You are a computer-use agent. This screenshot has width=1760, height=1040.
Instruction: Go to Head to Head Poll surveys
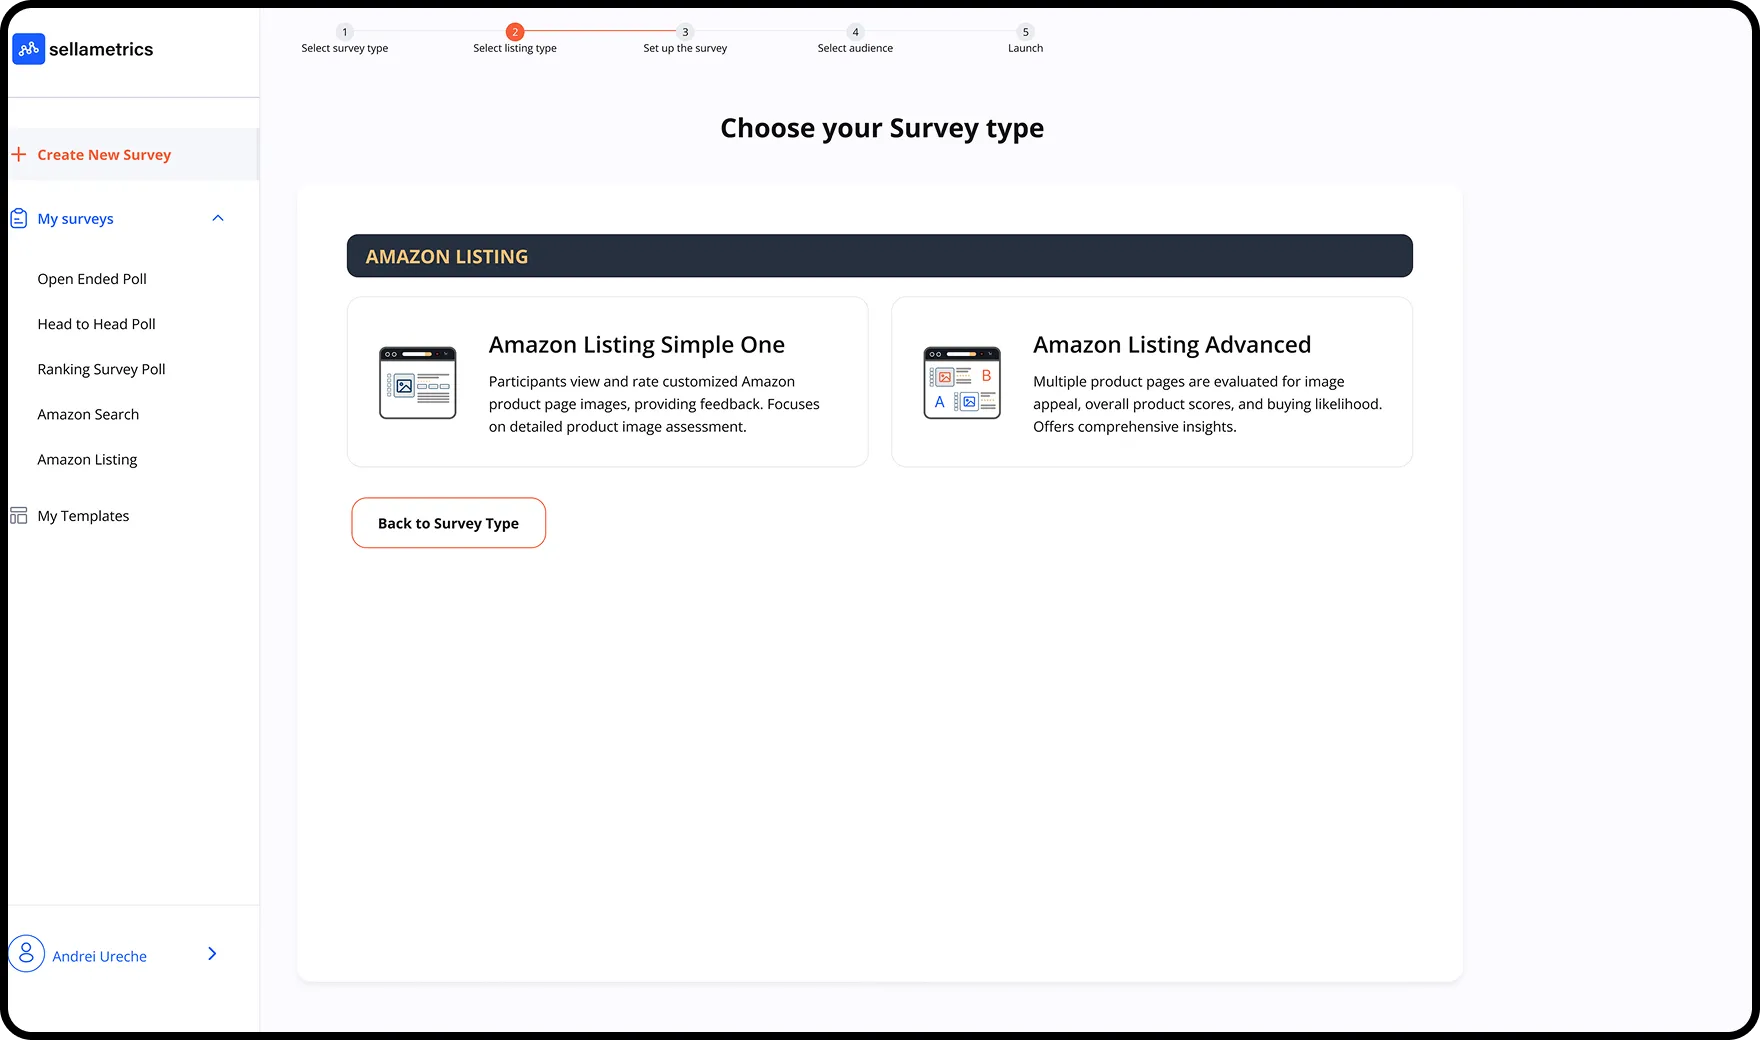click(97, 324)
